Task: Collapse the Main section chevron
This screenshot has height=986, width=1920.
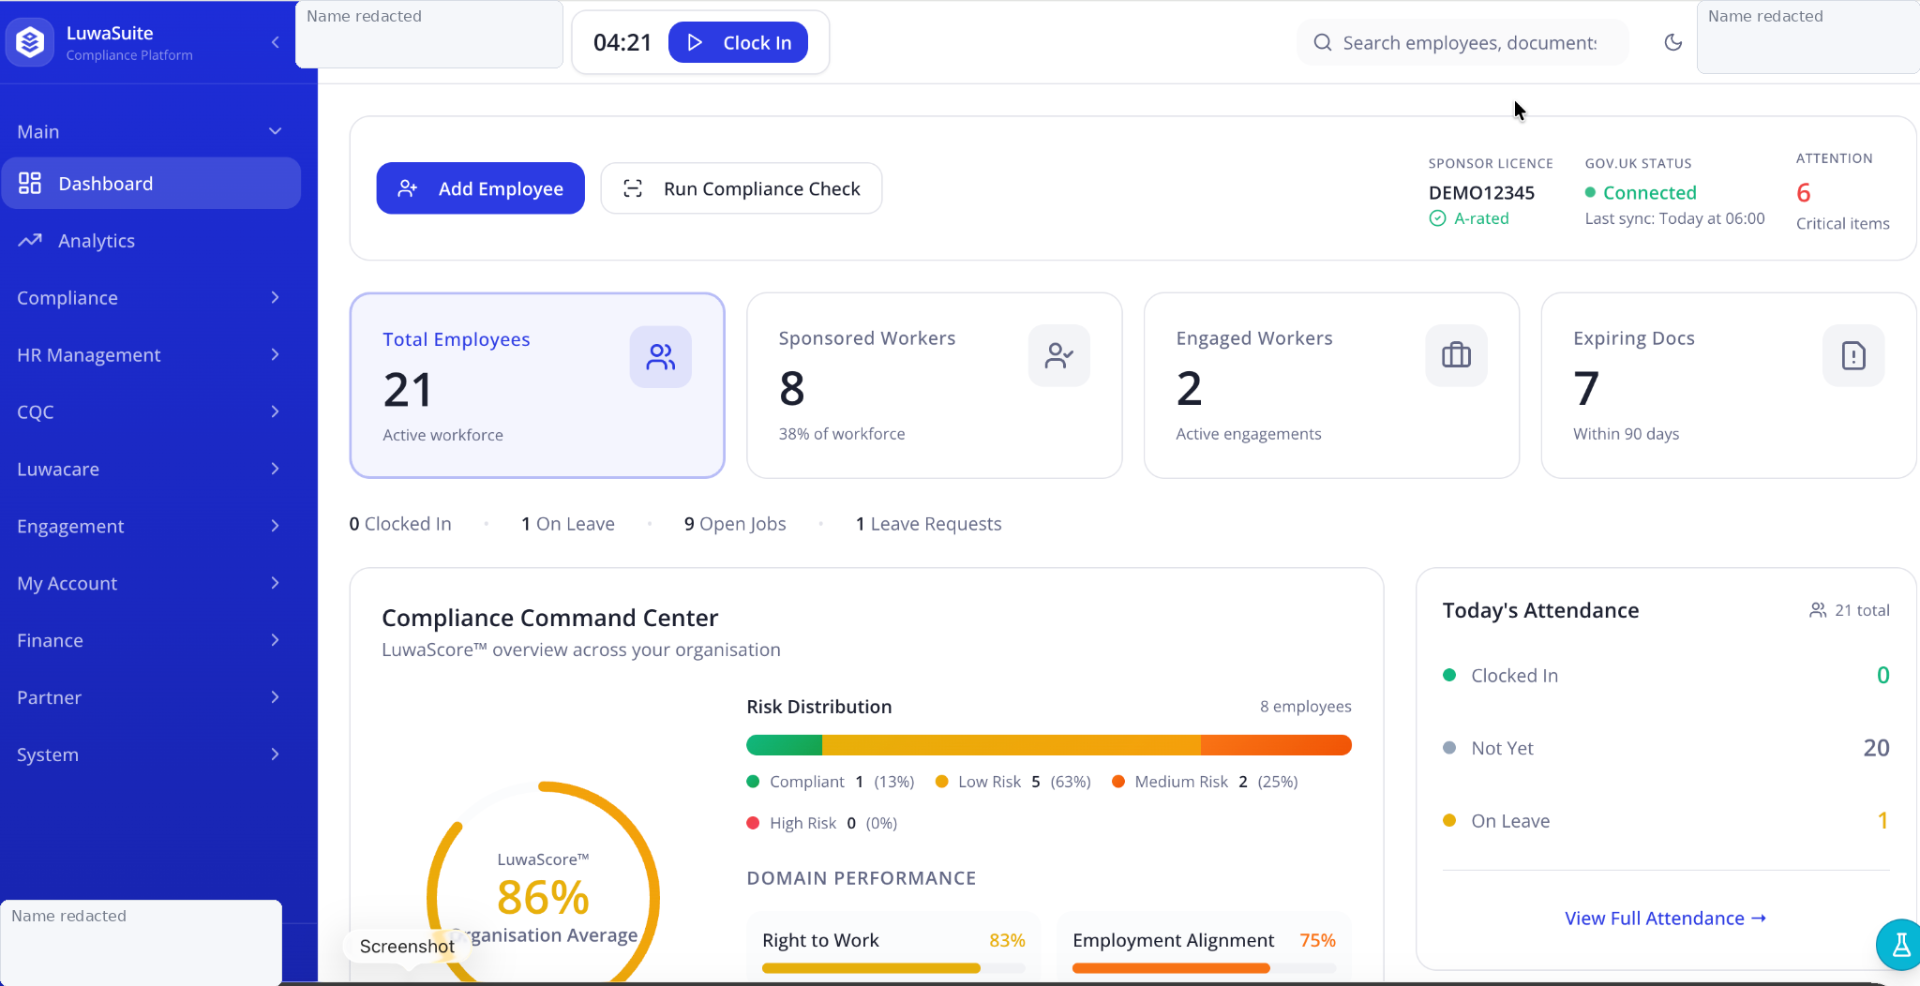Action: (275, 131)
